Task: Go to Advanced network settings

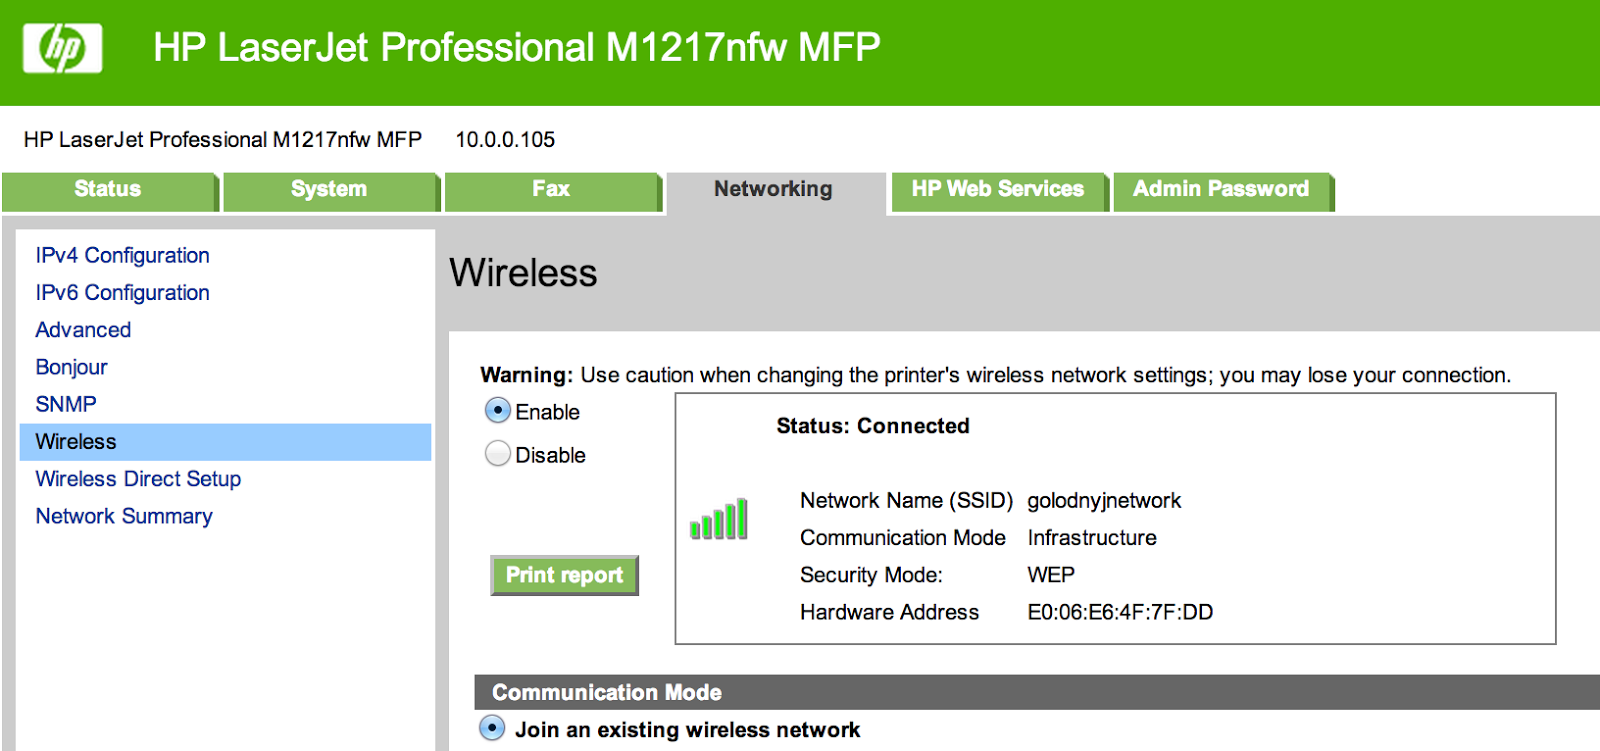Action: pos(83,330)
